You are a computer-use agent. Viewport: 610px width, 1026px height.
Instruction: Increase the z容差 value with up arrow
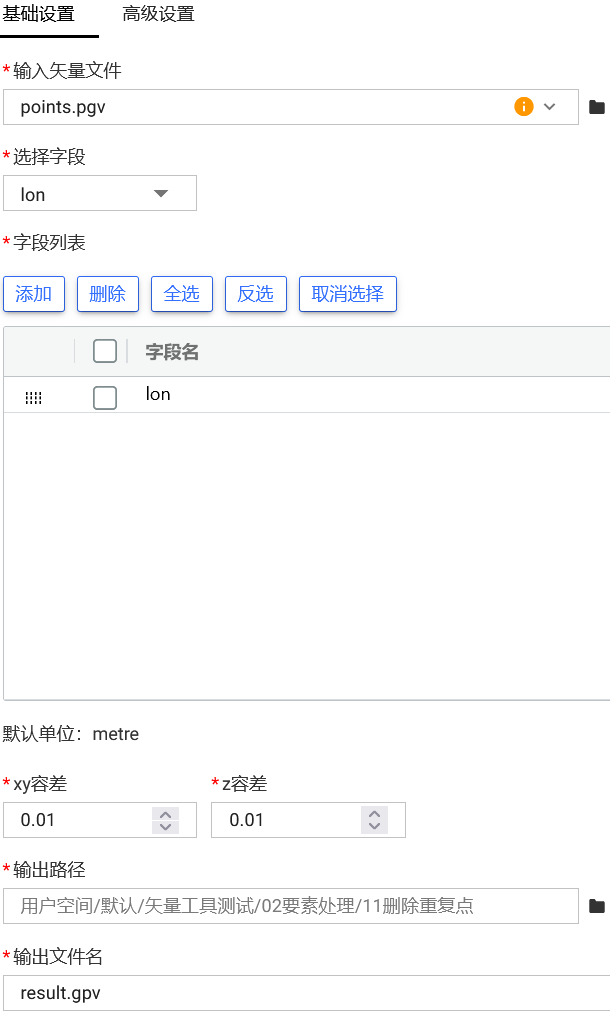pyautogui.click(x=374, y=814)
